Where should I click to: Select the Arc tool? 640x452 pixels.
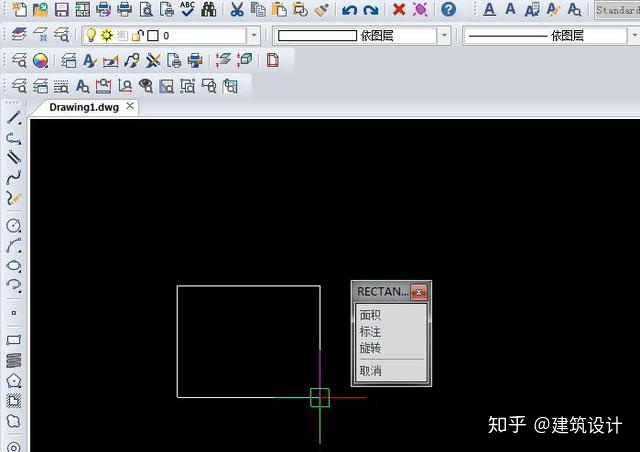14,245
